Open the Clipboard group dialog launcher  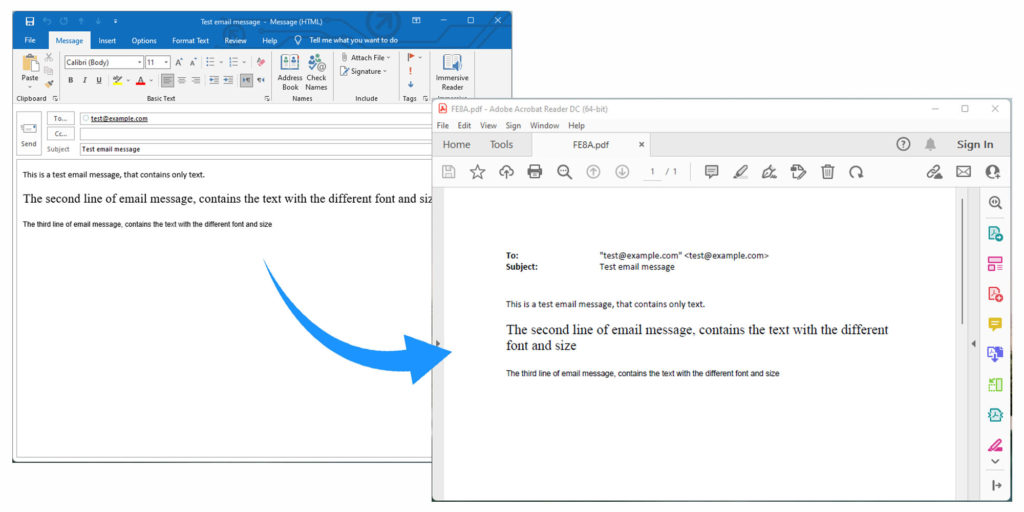tap(55, 99)
